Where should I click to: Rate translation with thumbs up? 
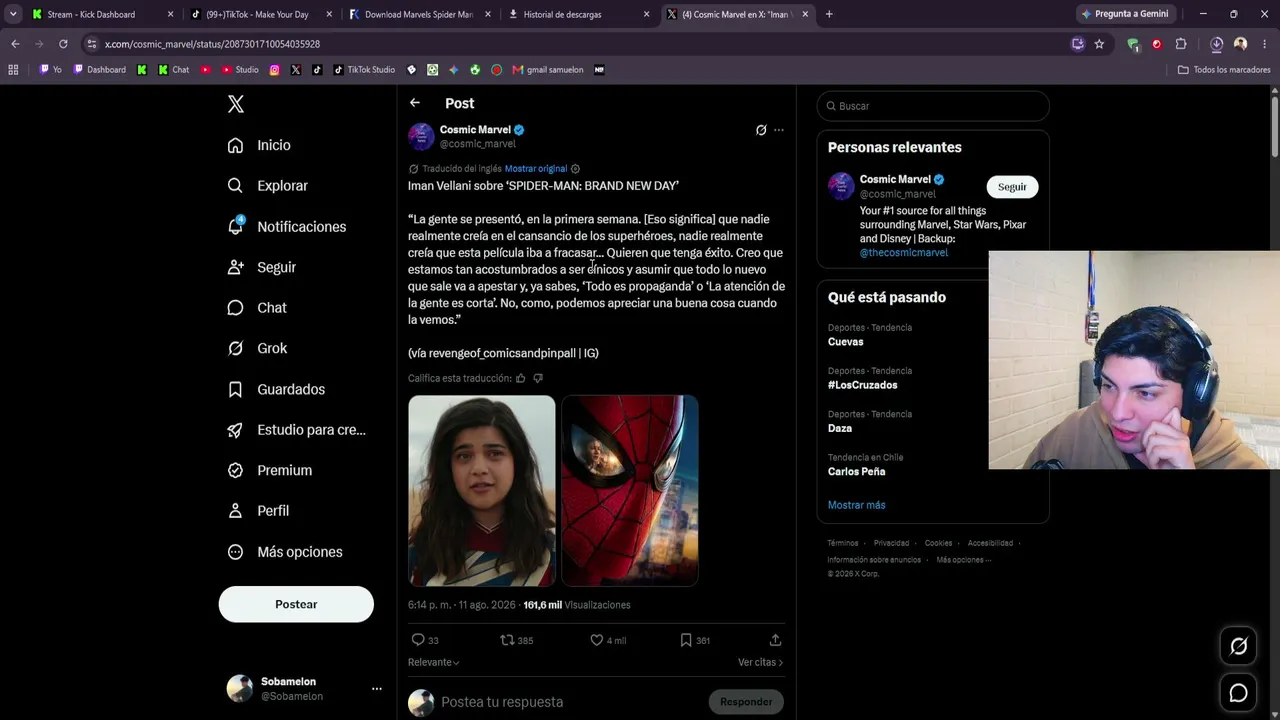tap(520, 378)
